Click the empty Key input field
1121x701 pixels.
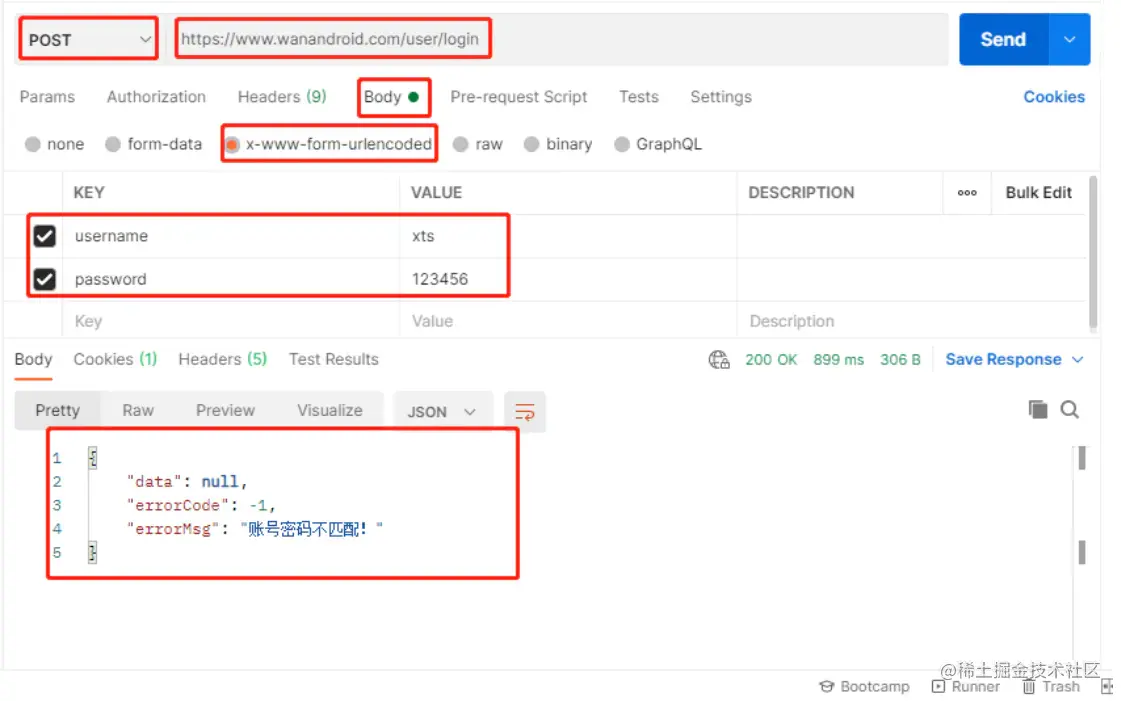231,321
